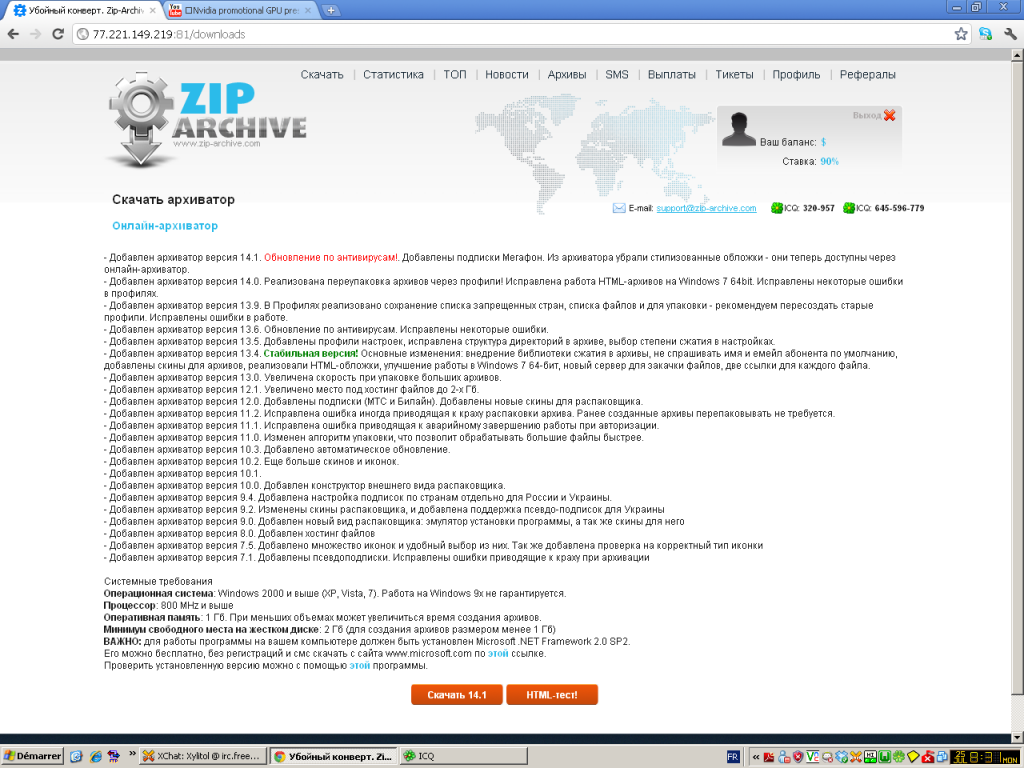Click the red X logout icon
Image resolution: width=1024 pixels, height=768 pixels.
coord(889,116)
